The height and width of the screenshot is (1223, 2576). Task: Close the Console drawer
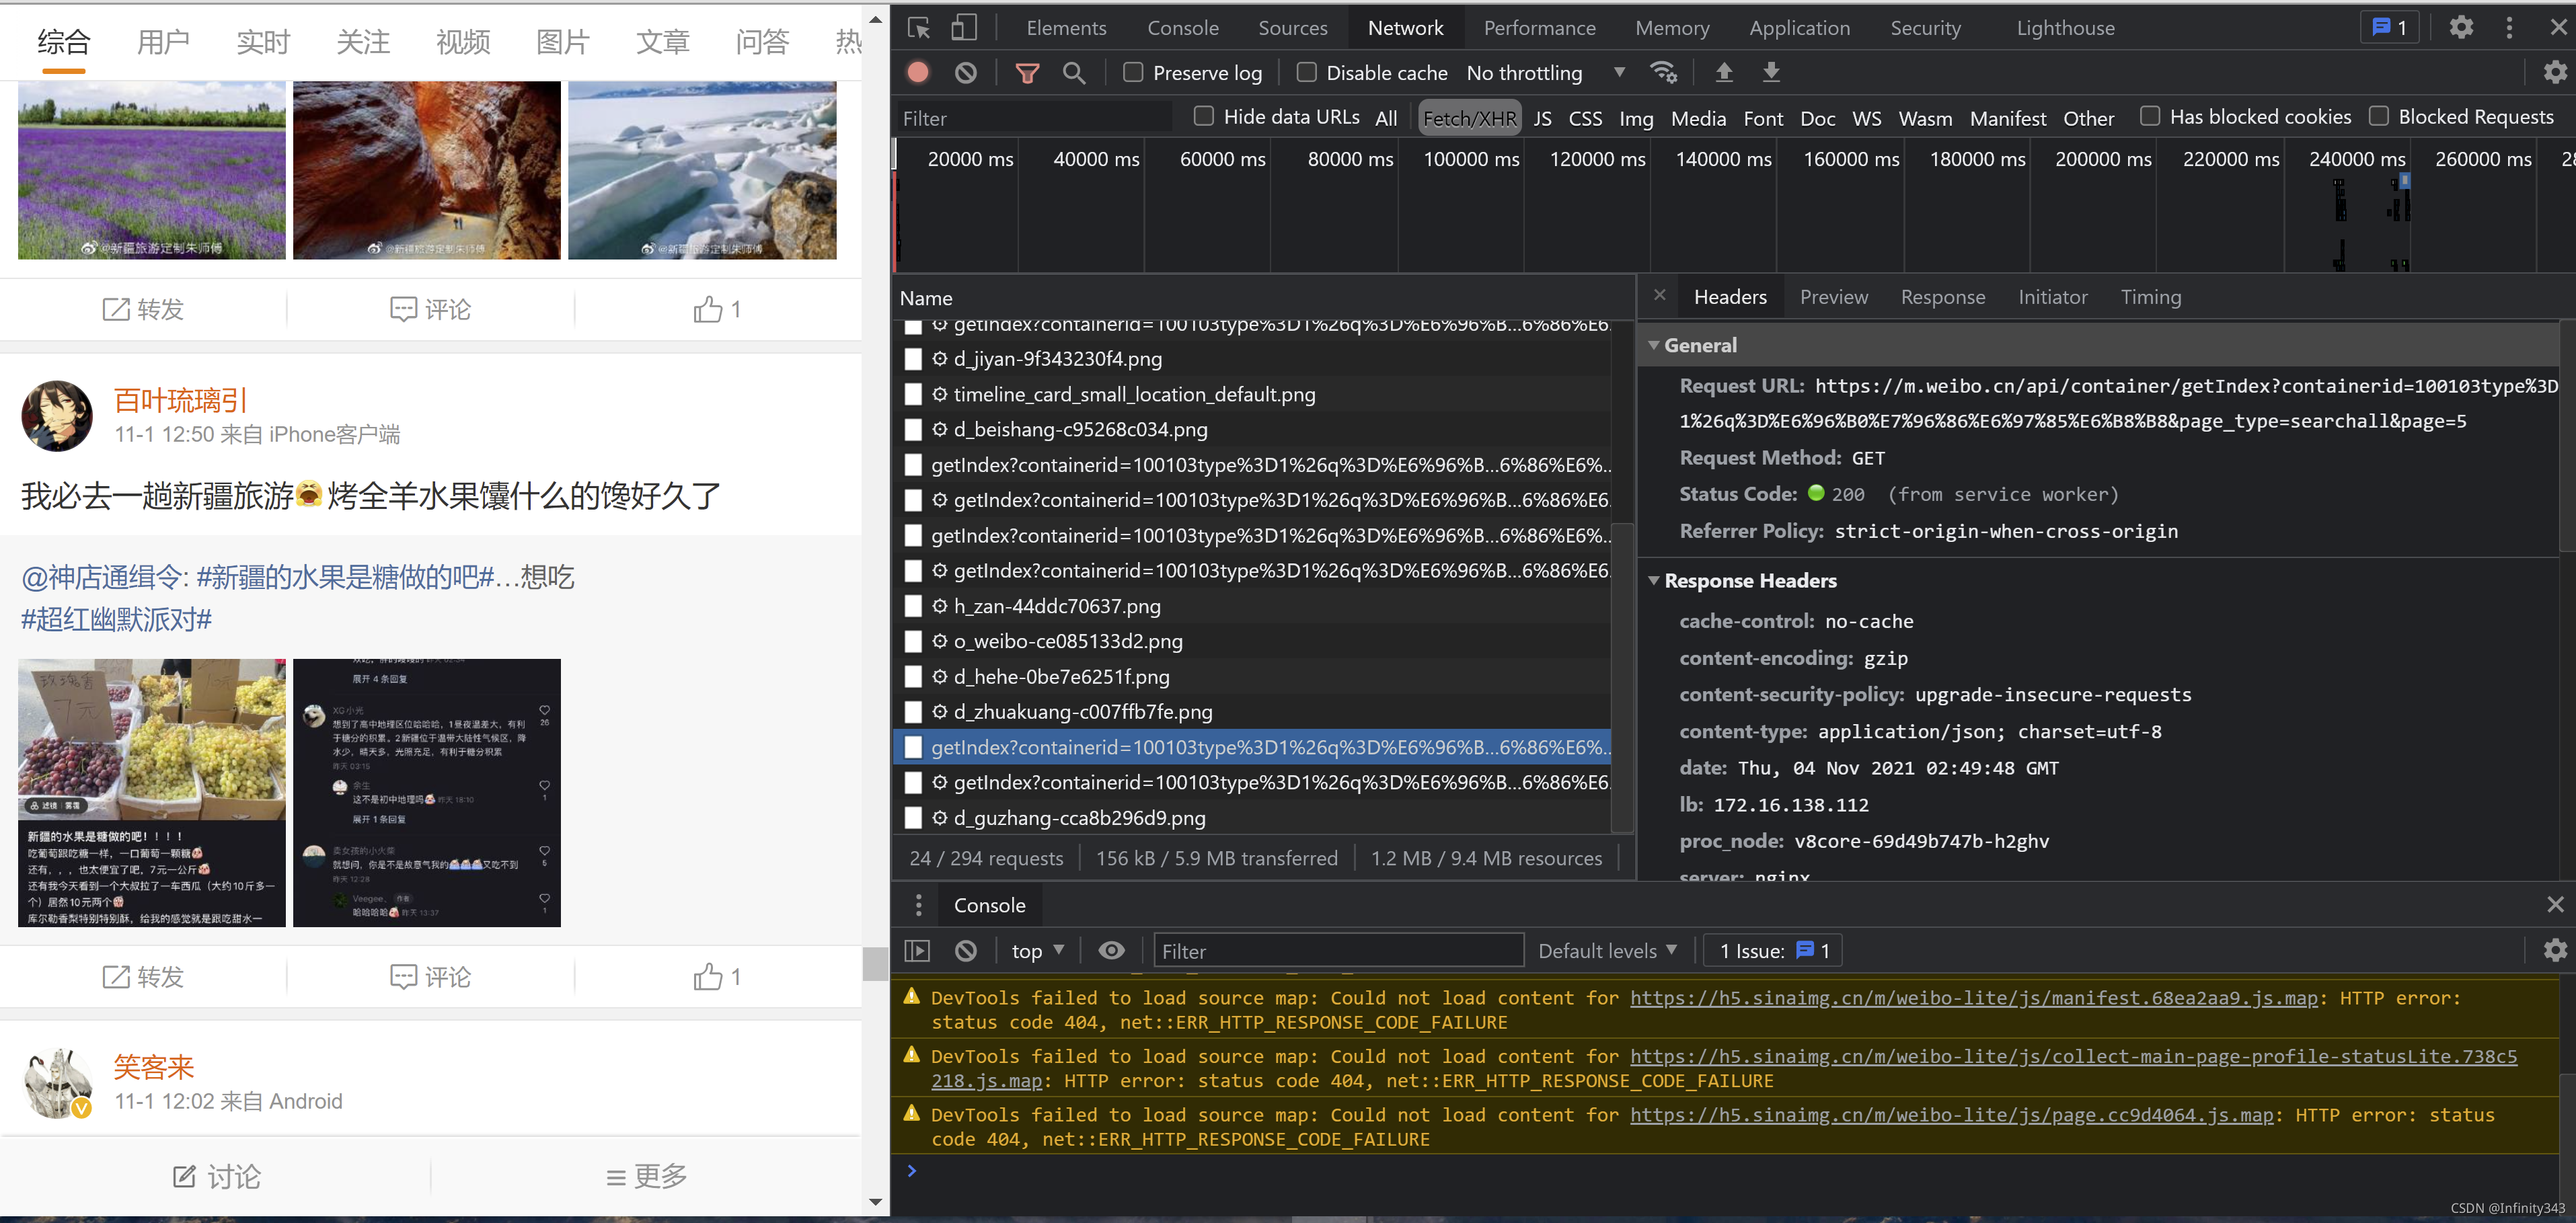2555,905
